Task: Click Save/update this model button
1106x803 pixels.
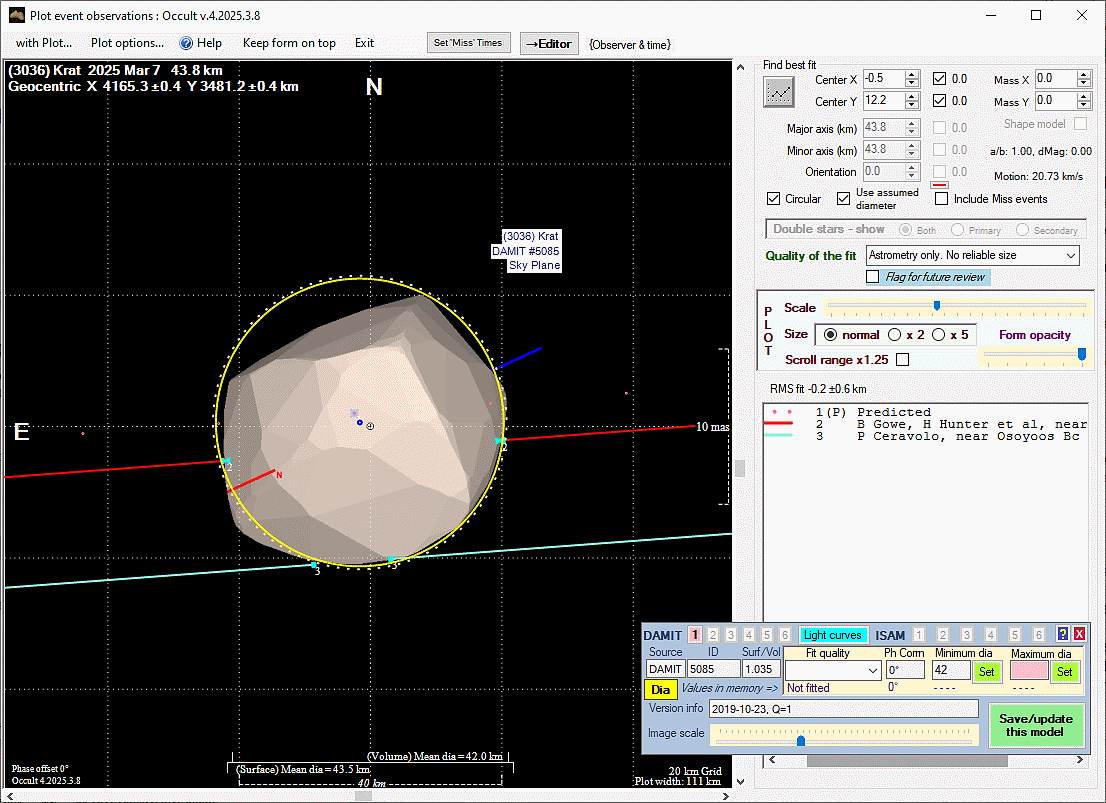Action: [x=1035, y=725]
